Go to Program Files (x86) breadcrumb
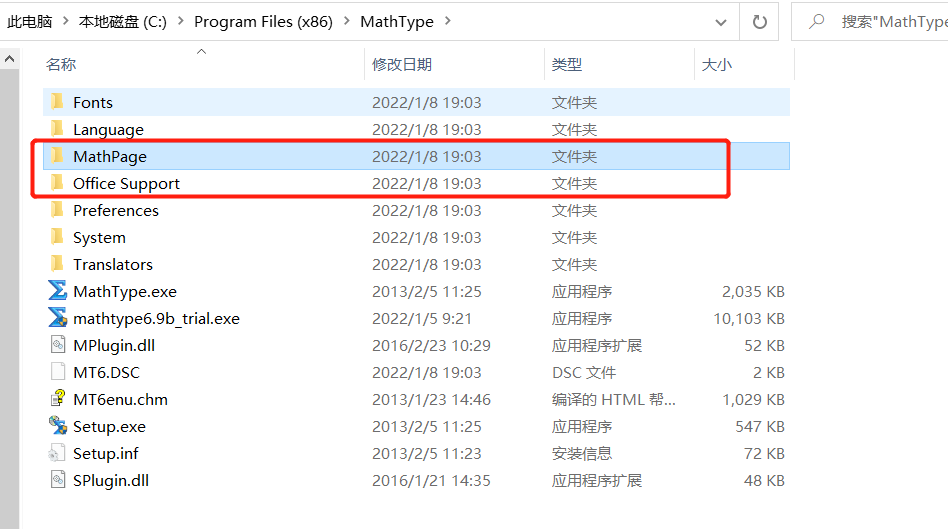The height and width of the screenshot is (529, 948). [x=263, y=22]
